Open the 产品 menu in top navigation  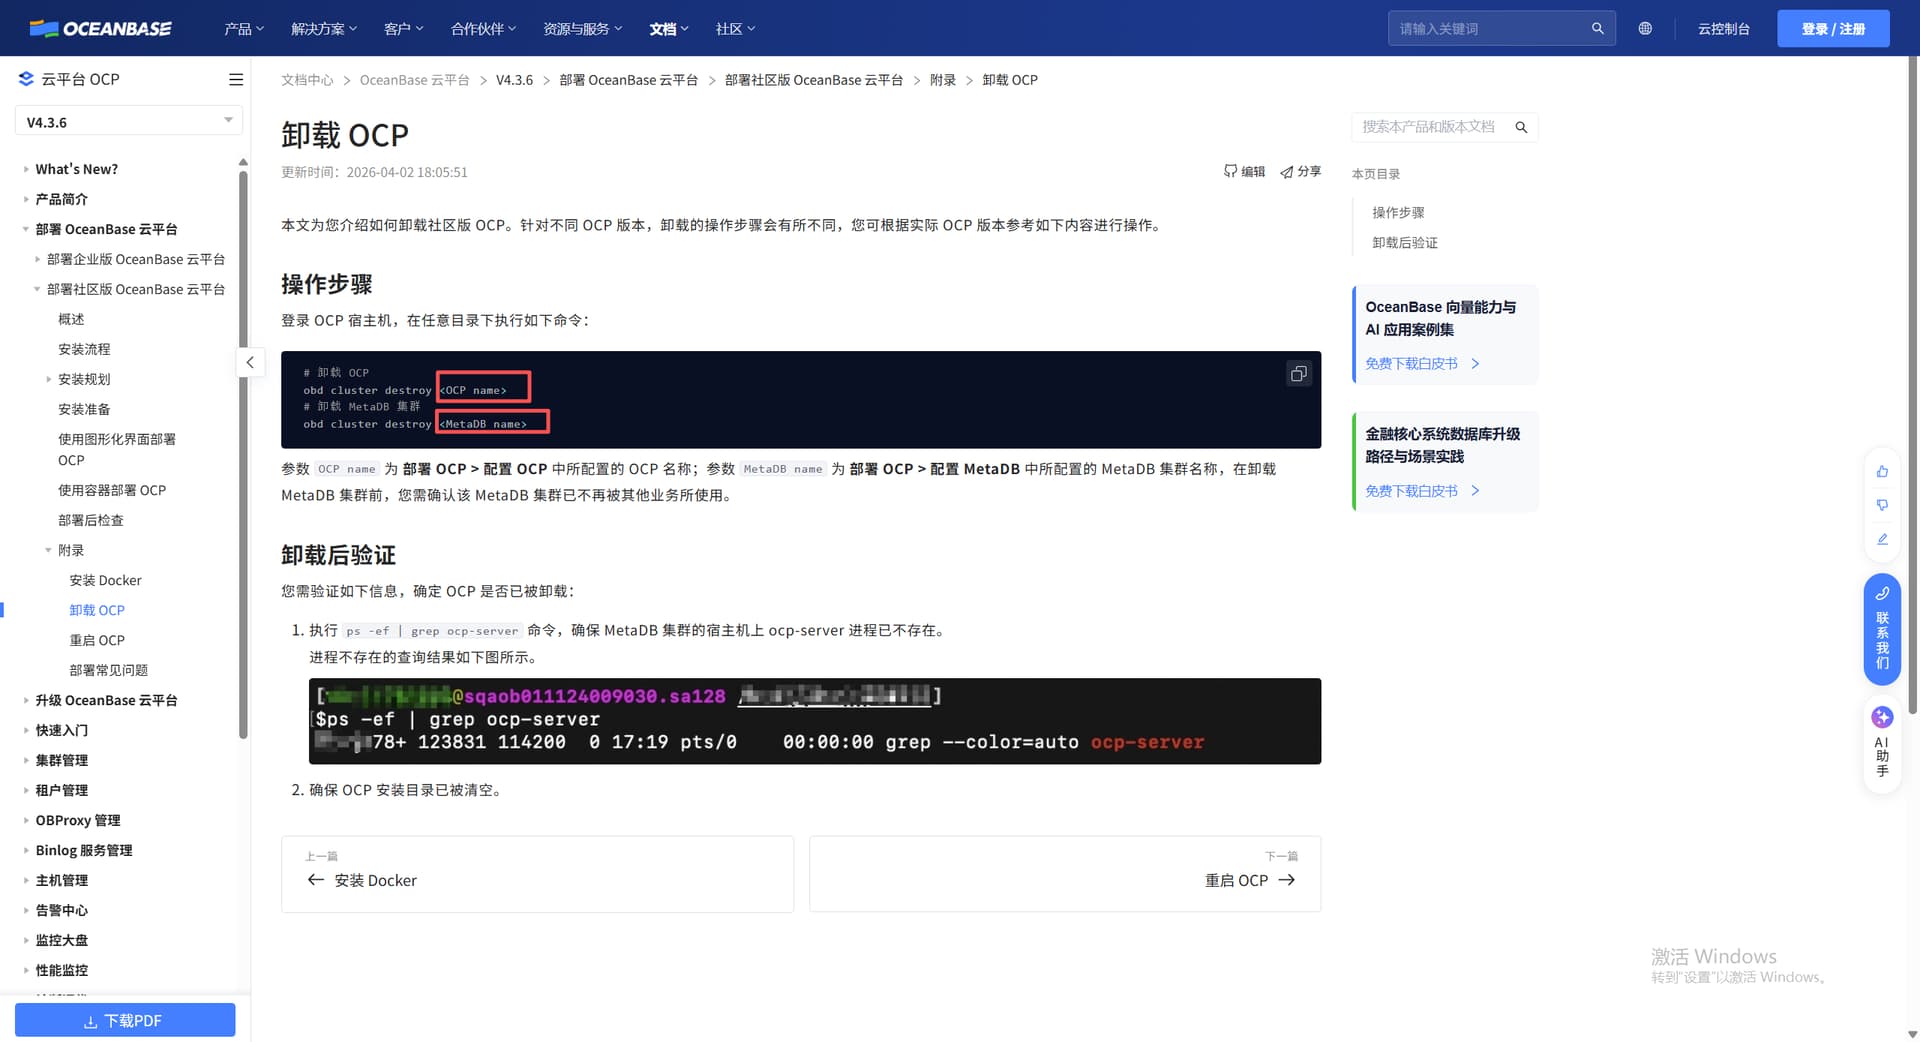(243, 29)
